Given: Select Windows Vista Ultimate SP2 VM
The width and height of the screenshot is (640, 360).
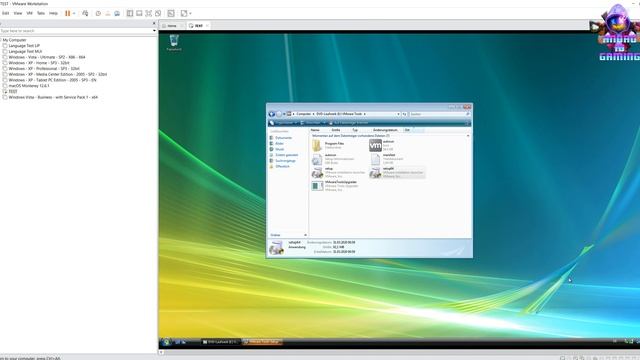Looking at the screenshot, I should pos(47,57).
